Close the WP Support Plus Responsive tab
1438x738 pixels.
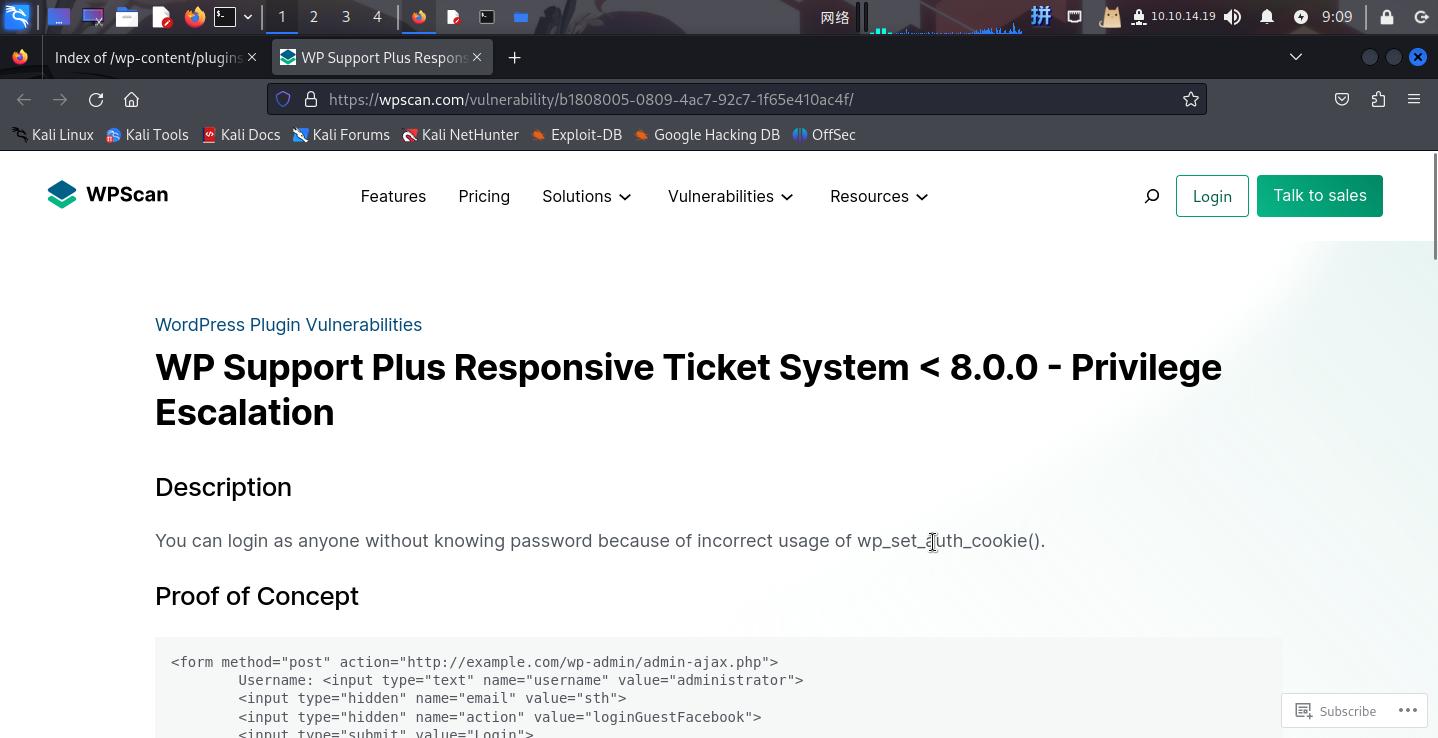pos(477,58)
